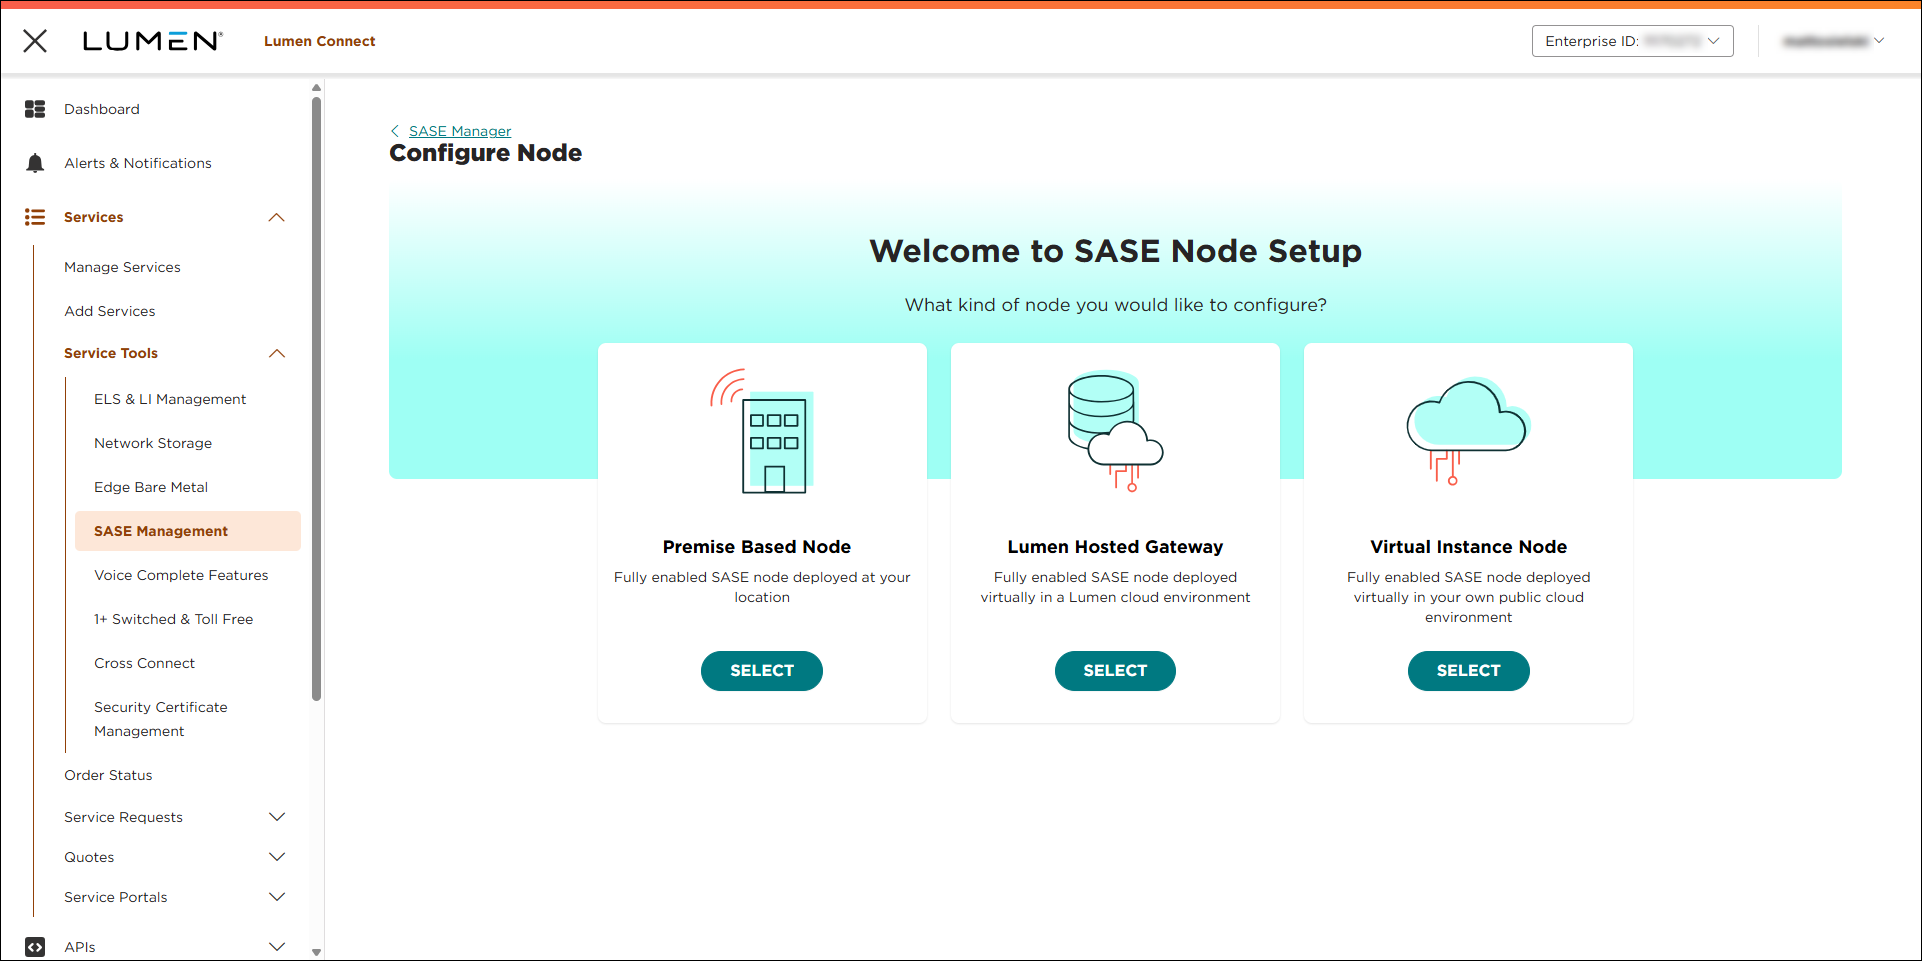The height and width of the screenshot is (961, 1922).
Task: Click the Premise Based Node title
Action: tap(757, 547)
